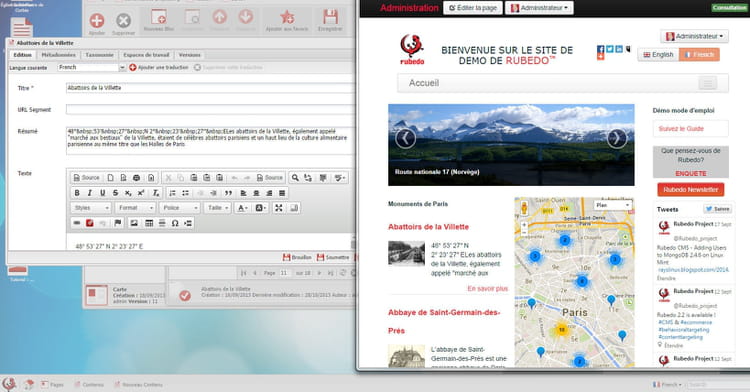Viewport: 750px width, 392px height.
Task: Click the print icon in editor toolbar
Action: [136, 177]
